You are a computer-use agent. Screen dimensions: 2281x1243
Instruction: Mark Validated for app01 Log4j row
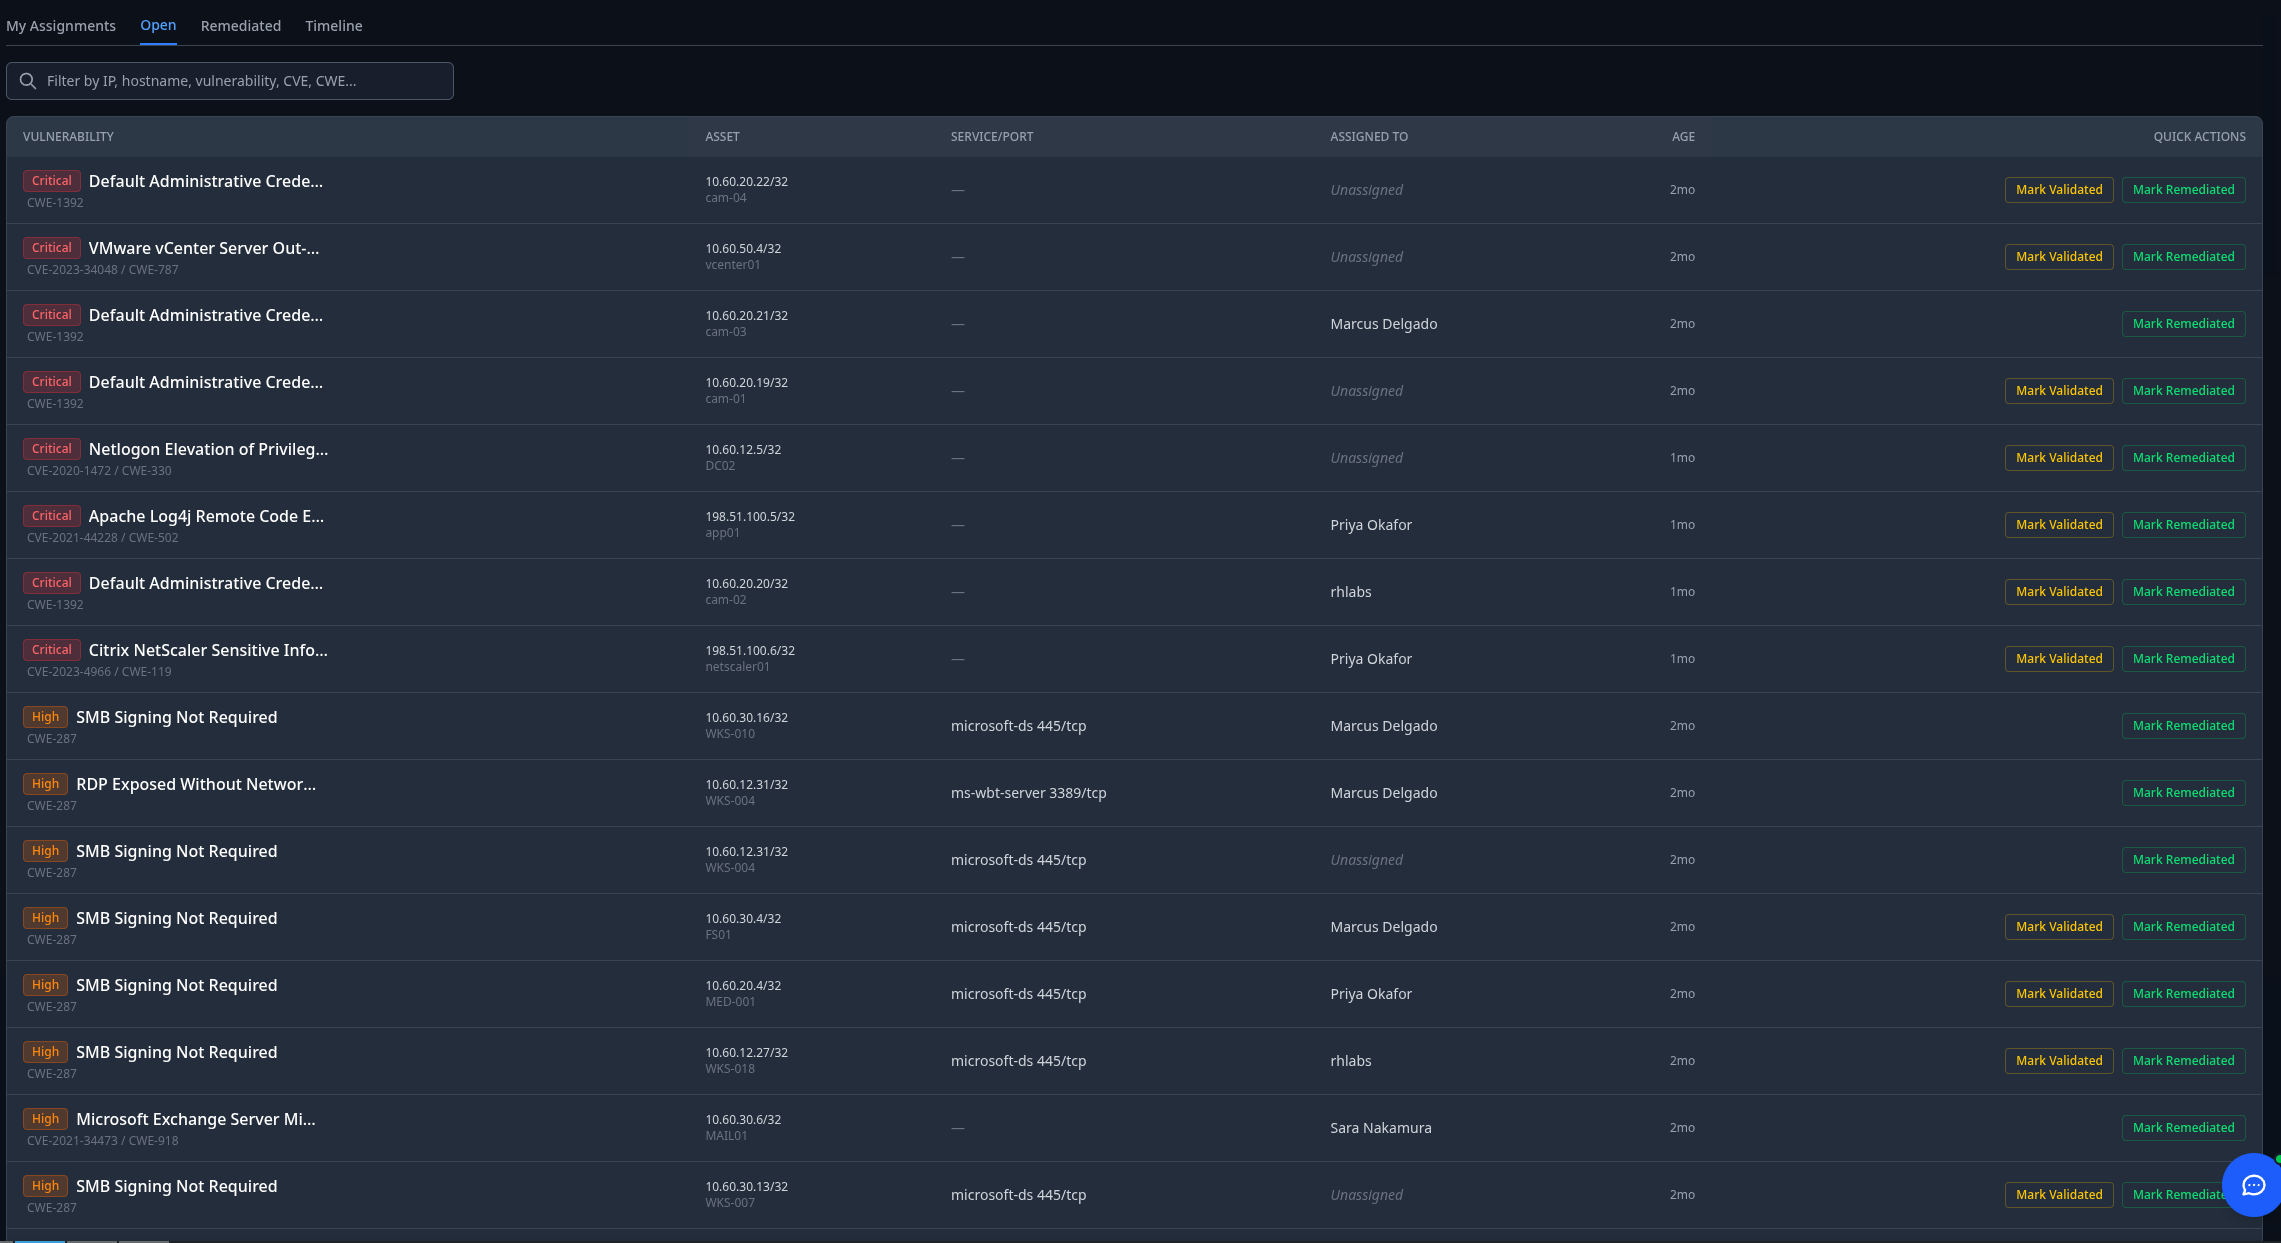point(2059,525)
